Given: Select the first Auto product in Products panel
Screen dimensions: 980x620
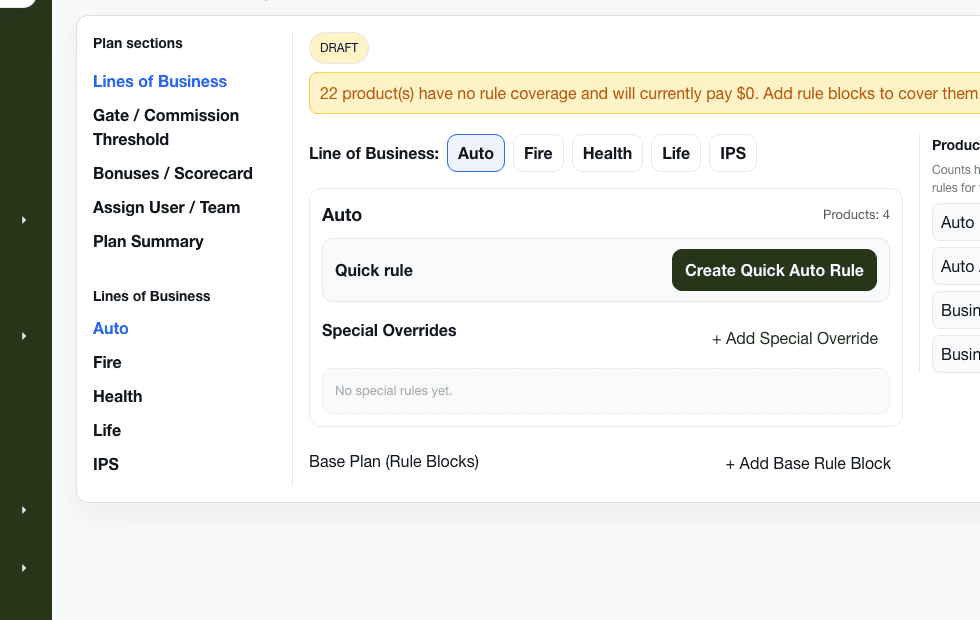Looking at the screenshot, I should [x=960, y=222].
